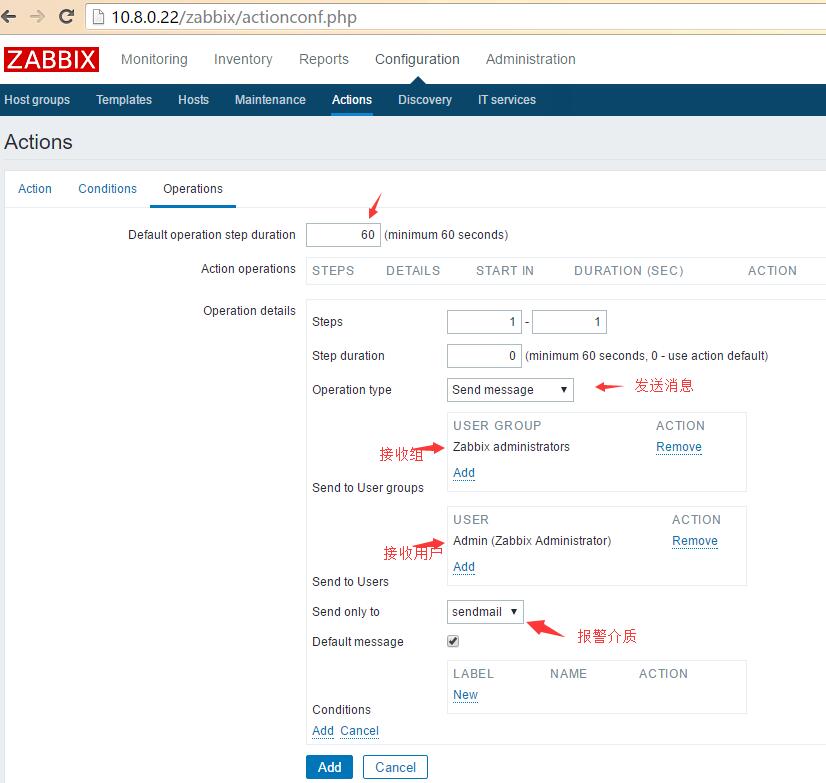This screenshot has height=783, width=826.
Task: Click the LABEL column header
Action: point(473,674)
